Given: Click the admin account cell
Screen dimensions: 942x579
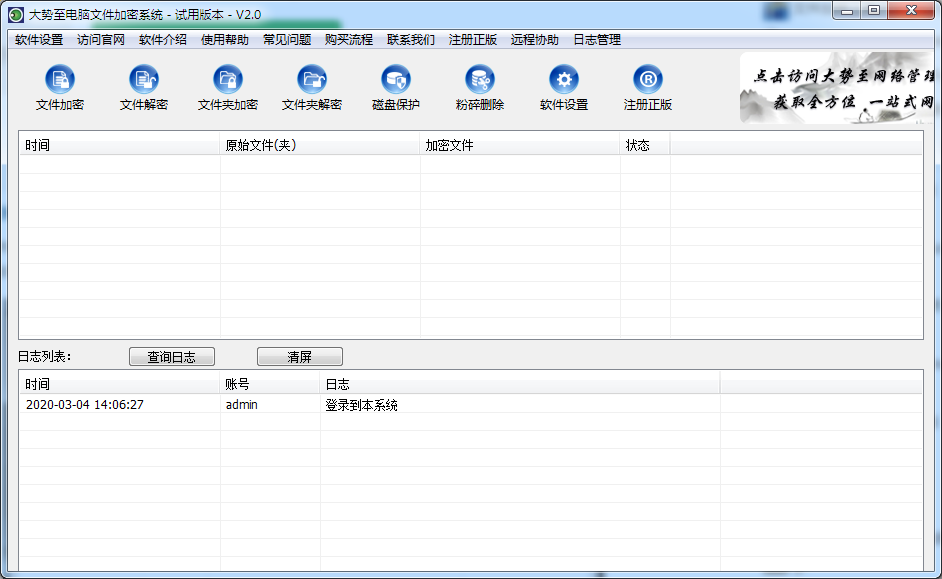Looking at the screenshot, I should click(x=242, y=405).
